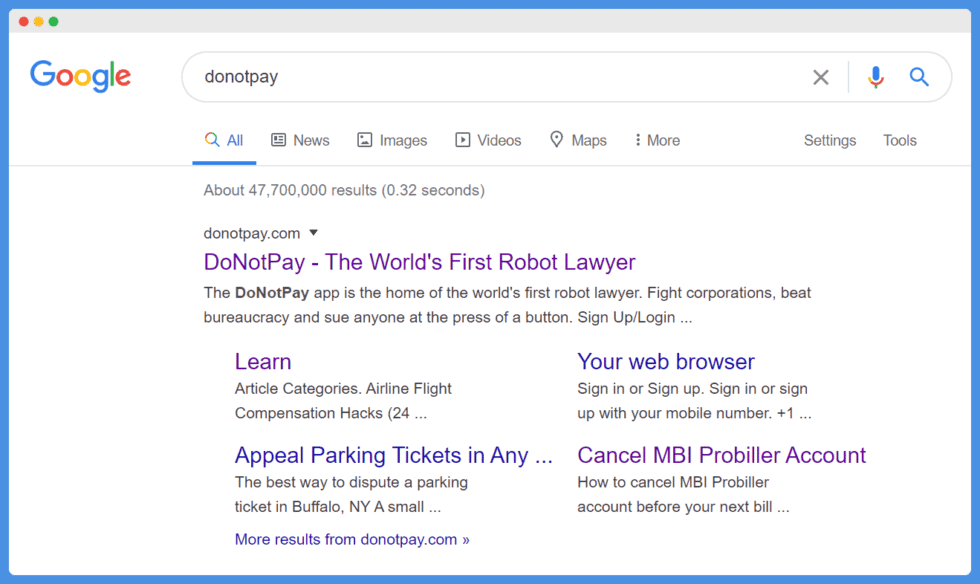The image size is (980, 584).
Task: Open DoNotPay - The World's First Robot Lawyer
Action: click(419, 262)
